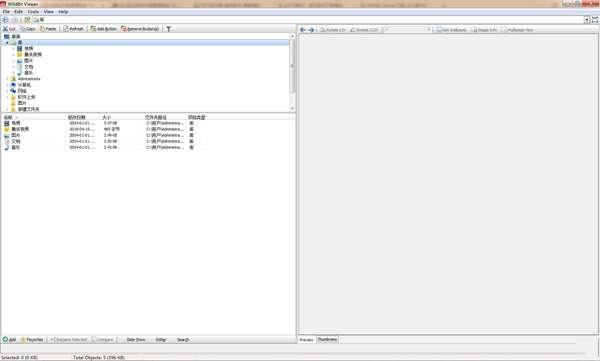Open the Edit menu
600x361 pixels.
(18, 12)
